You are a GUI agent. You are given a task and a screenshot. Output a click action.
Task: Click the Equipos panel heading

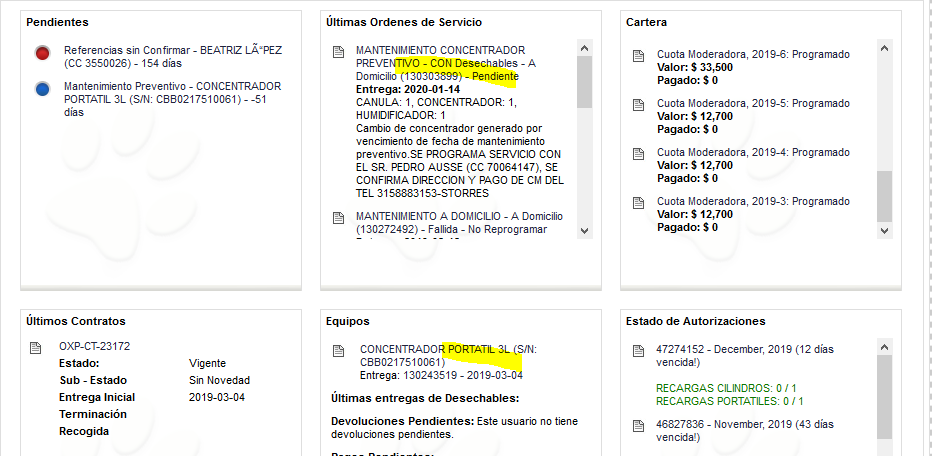347,321
